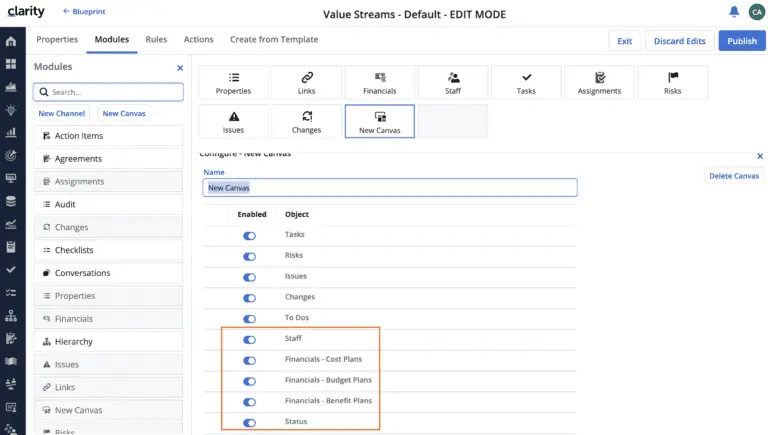Open the ideas lightbulb icon in sidebar
Image resolution: width=768 pixels, height=435 pixels.
tap(11, 110)
